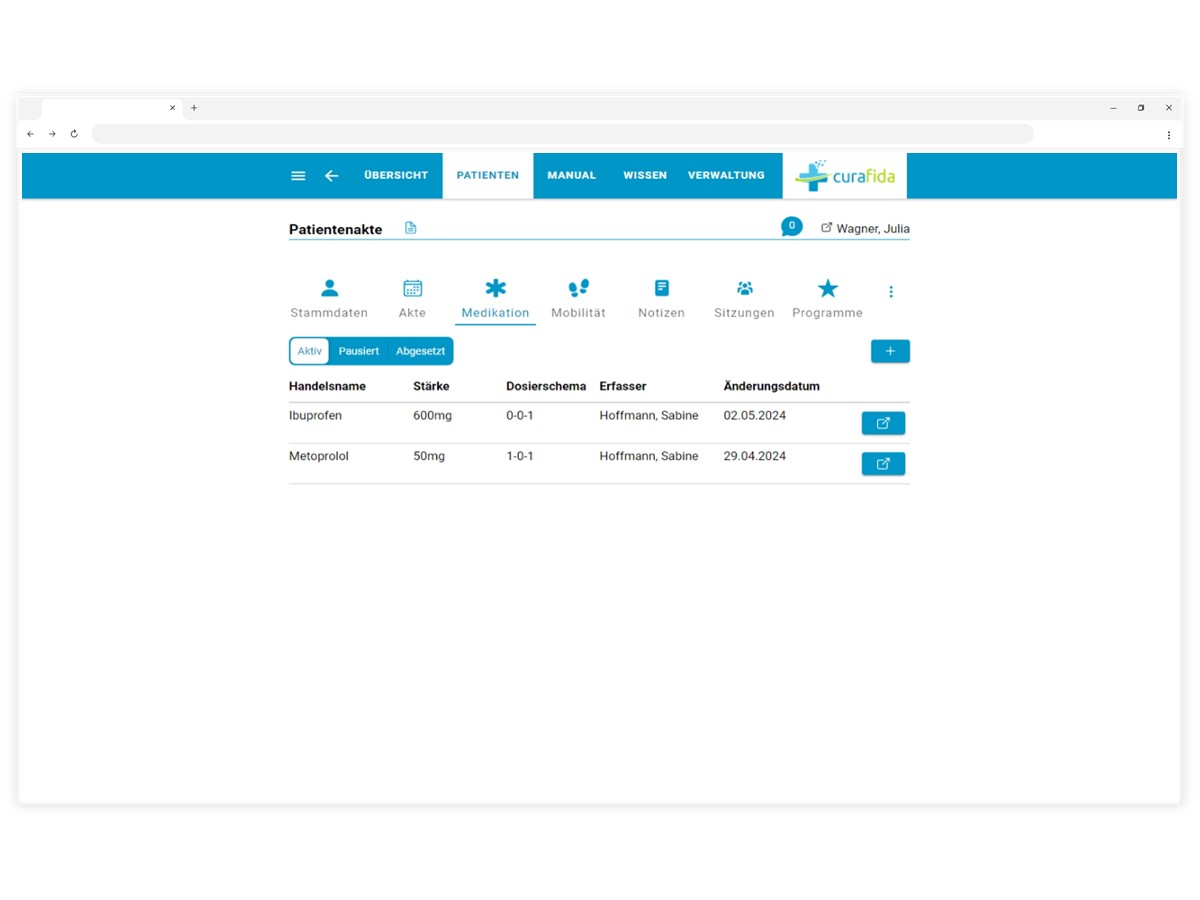Minimize the browser window
Screen dimensions: 1200x900
(1113, 108)
